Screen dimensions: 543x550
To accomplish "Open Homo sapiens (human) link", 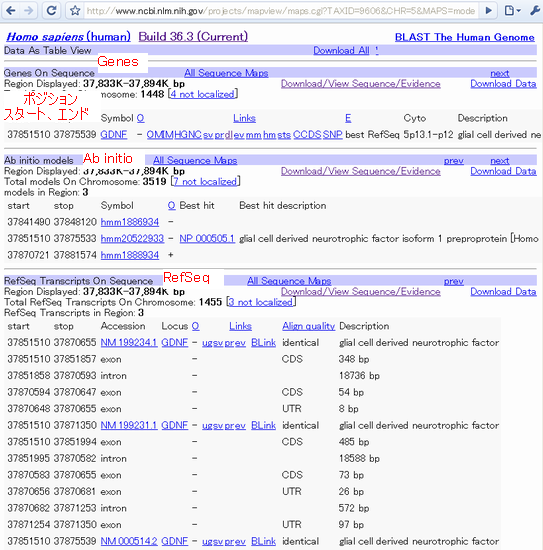I will [x=68, y=36].
